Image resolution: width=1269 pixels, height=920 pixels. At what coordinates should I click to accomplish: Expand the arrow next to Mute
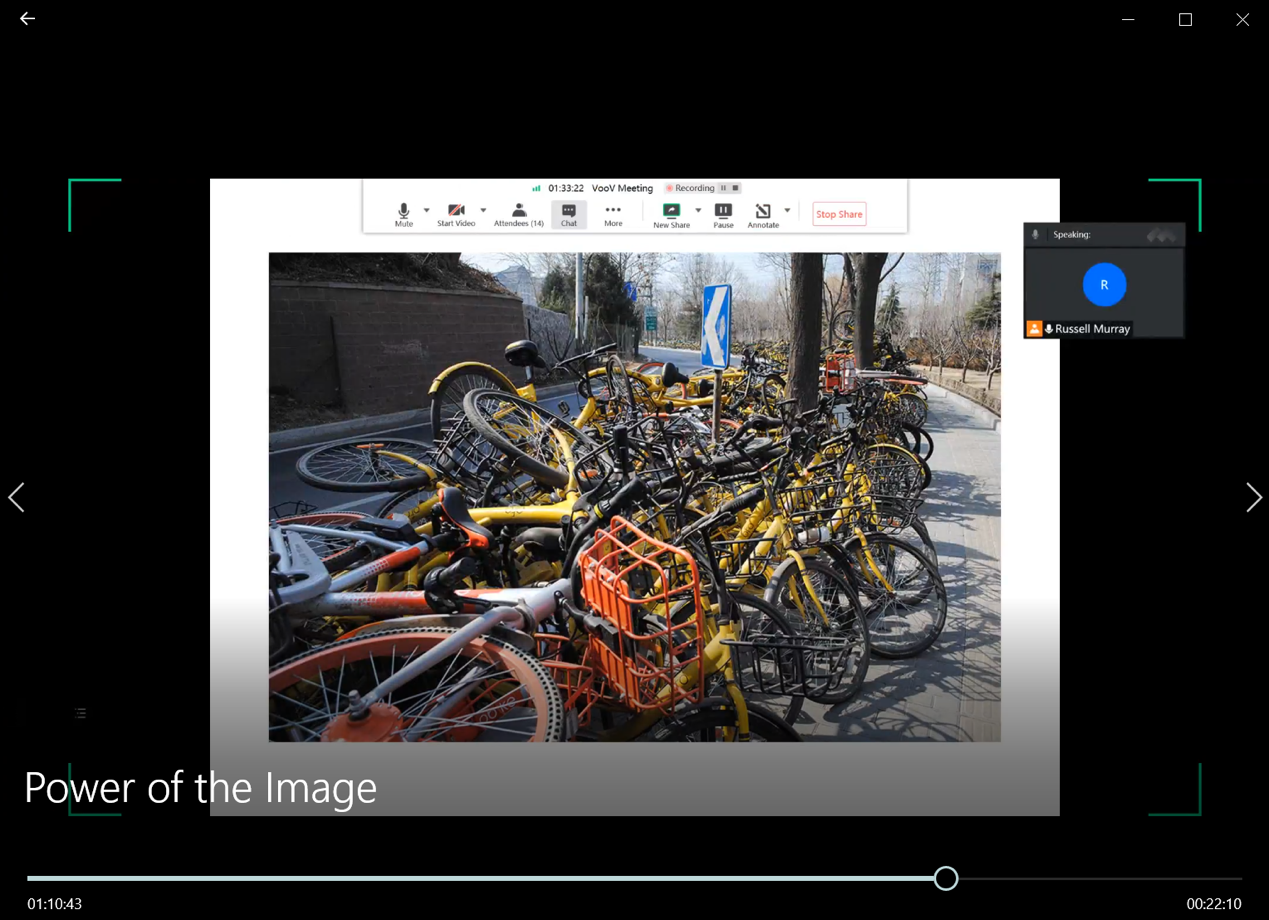click(427, 211)
